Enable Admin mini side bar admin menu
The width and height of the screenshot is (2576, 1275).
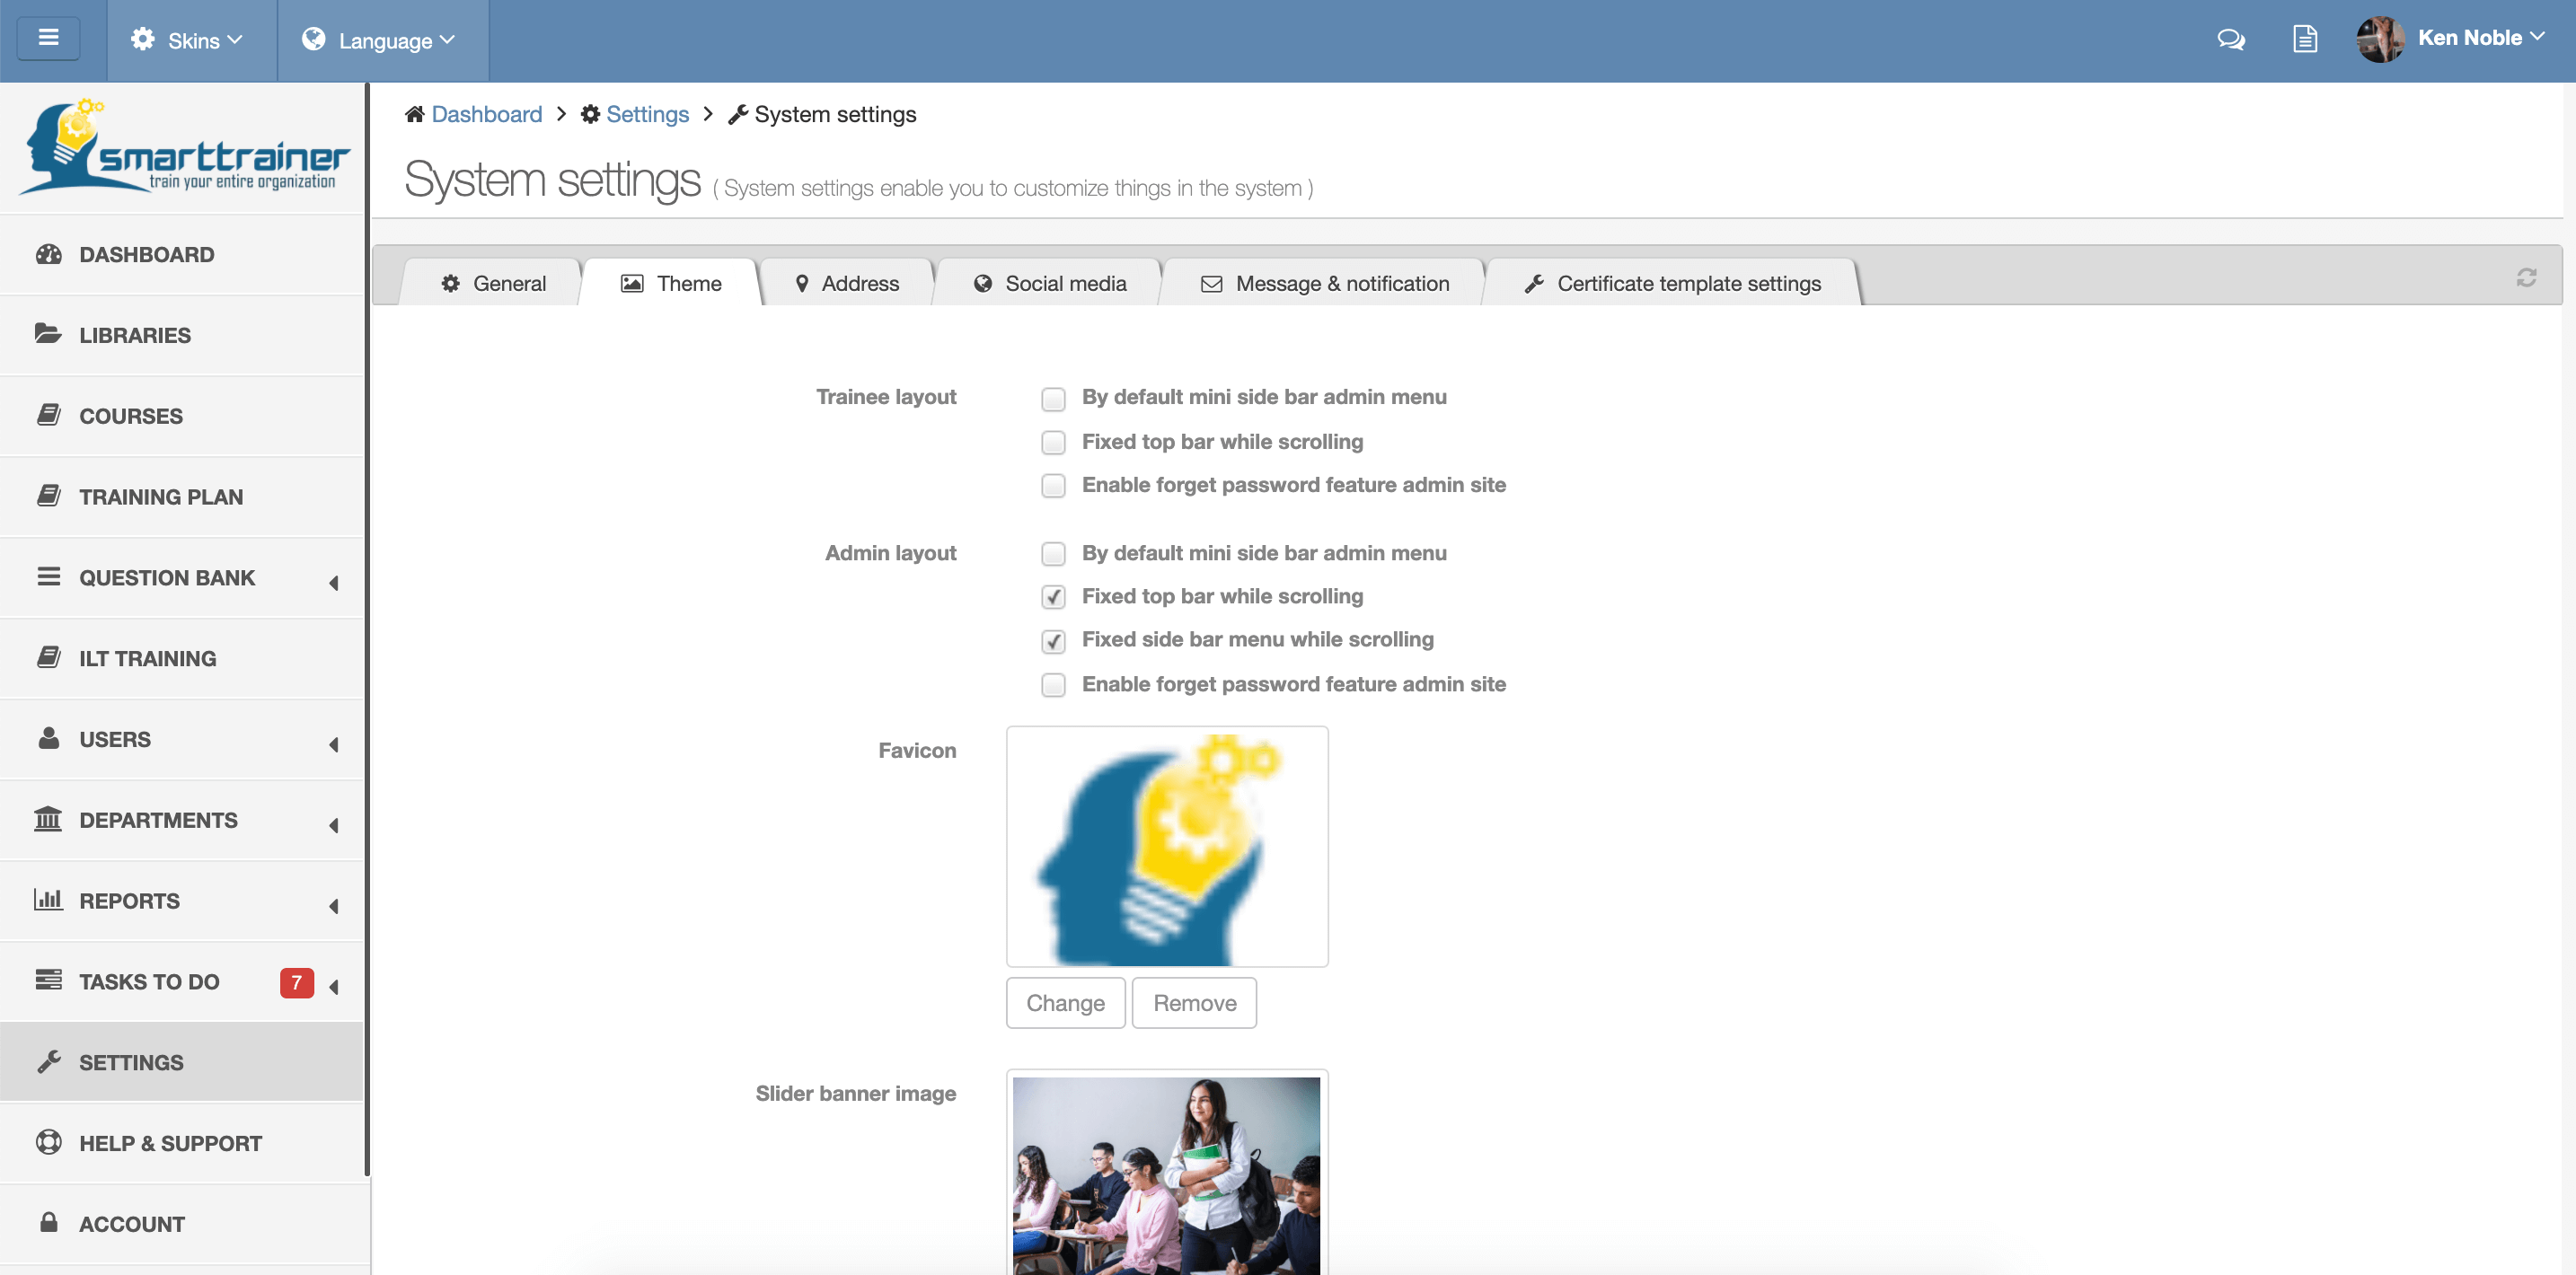click(x=1053, y=554)
